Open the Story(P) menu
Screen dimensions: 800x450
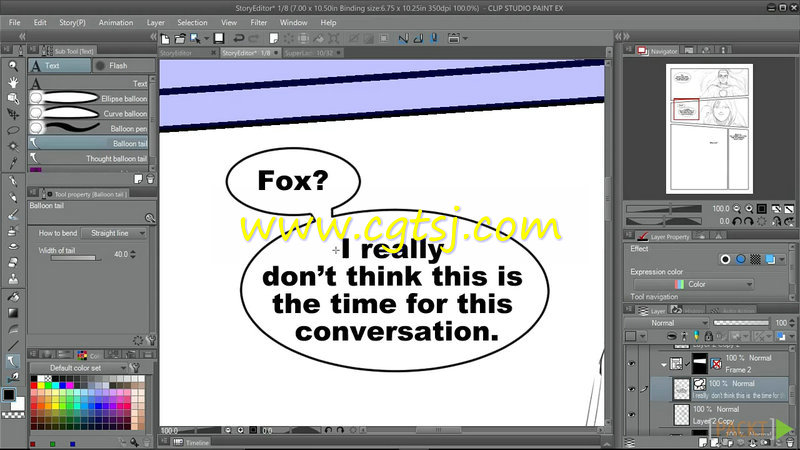click(72, 22)
